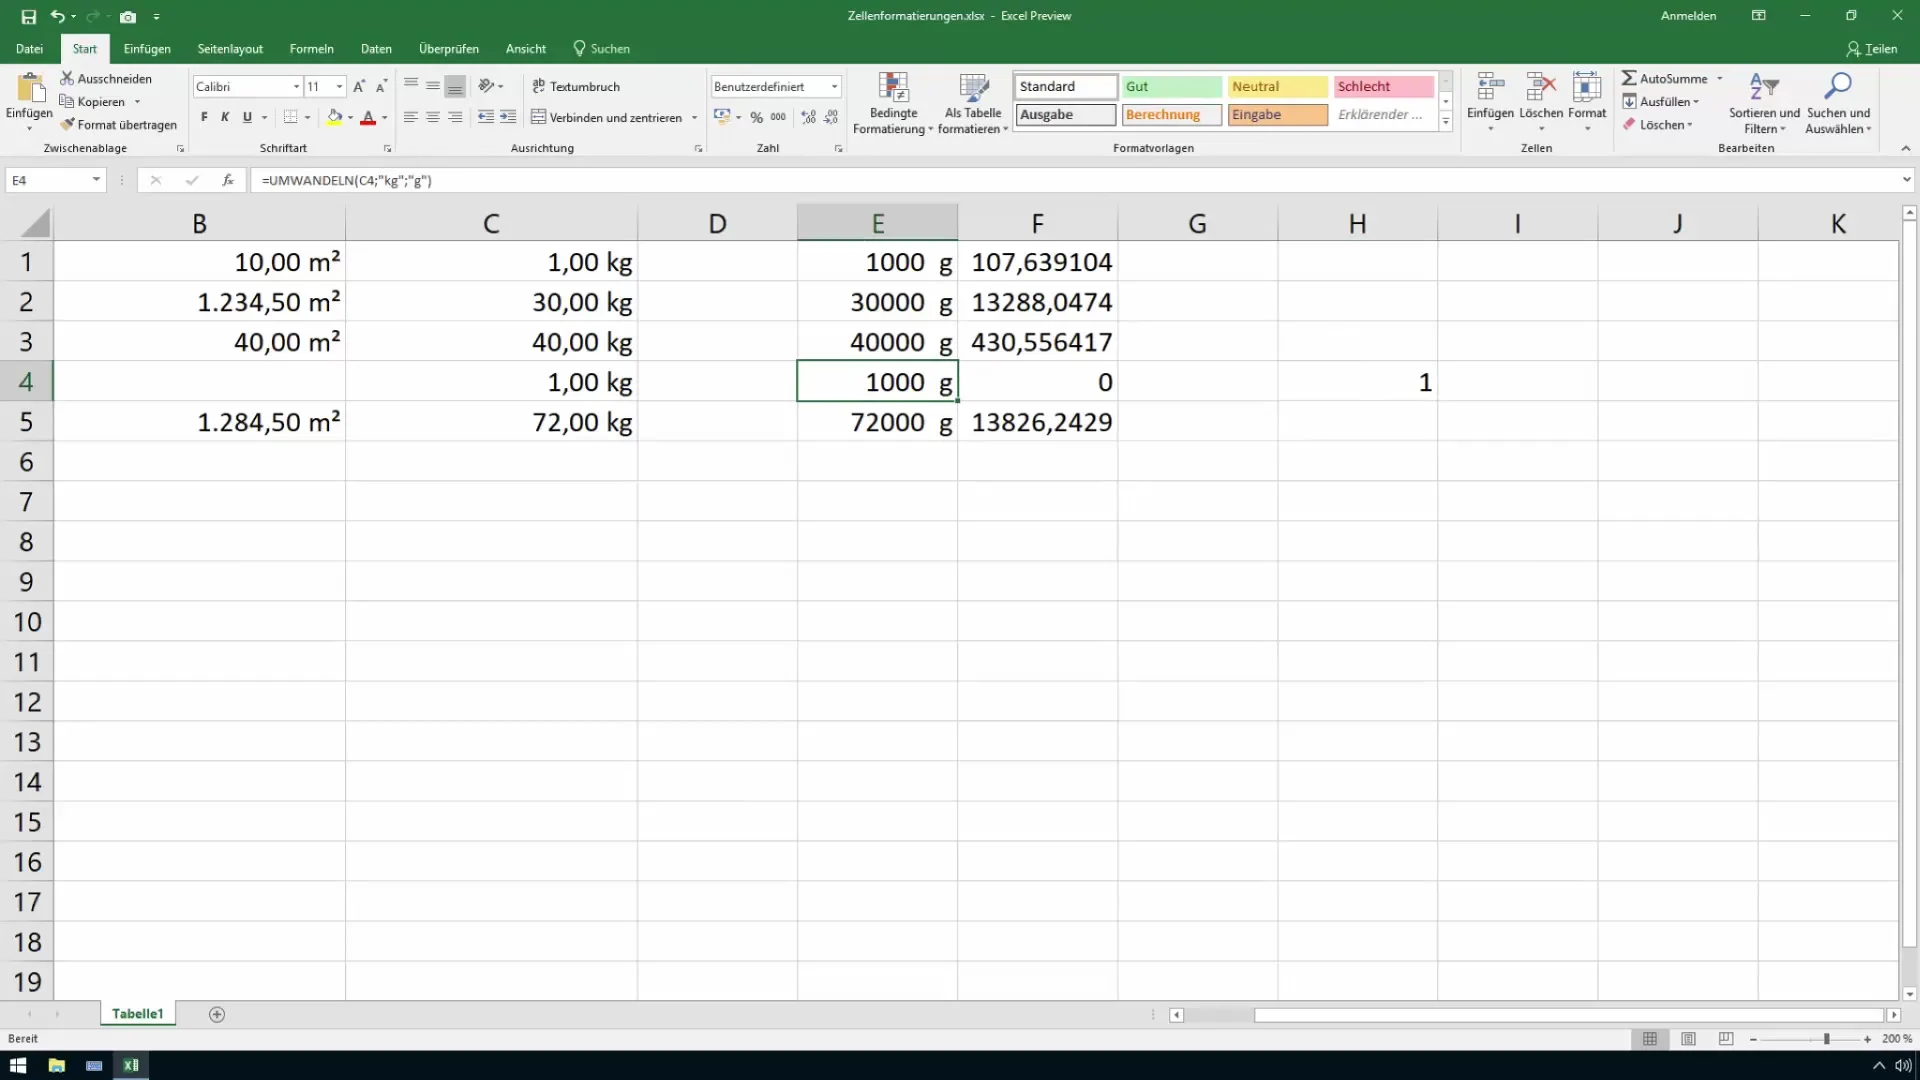The image size is (1920, 1080).
Task: Add a new sheet with plus button
Action: 217,1014
